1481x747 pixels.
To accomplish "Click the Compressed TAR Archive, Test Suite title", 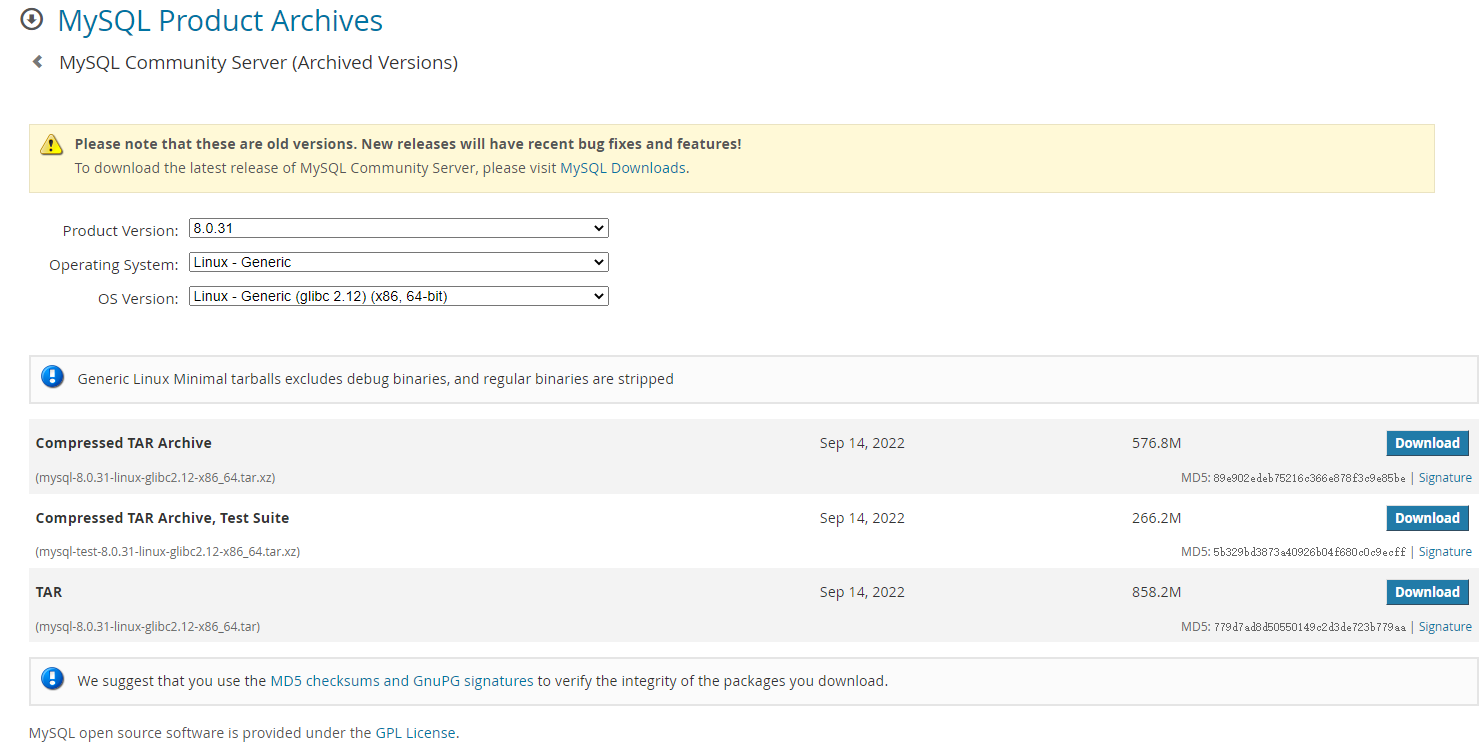I will (x=162, y=518).
